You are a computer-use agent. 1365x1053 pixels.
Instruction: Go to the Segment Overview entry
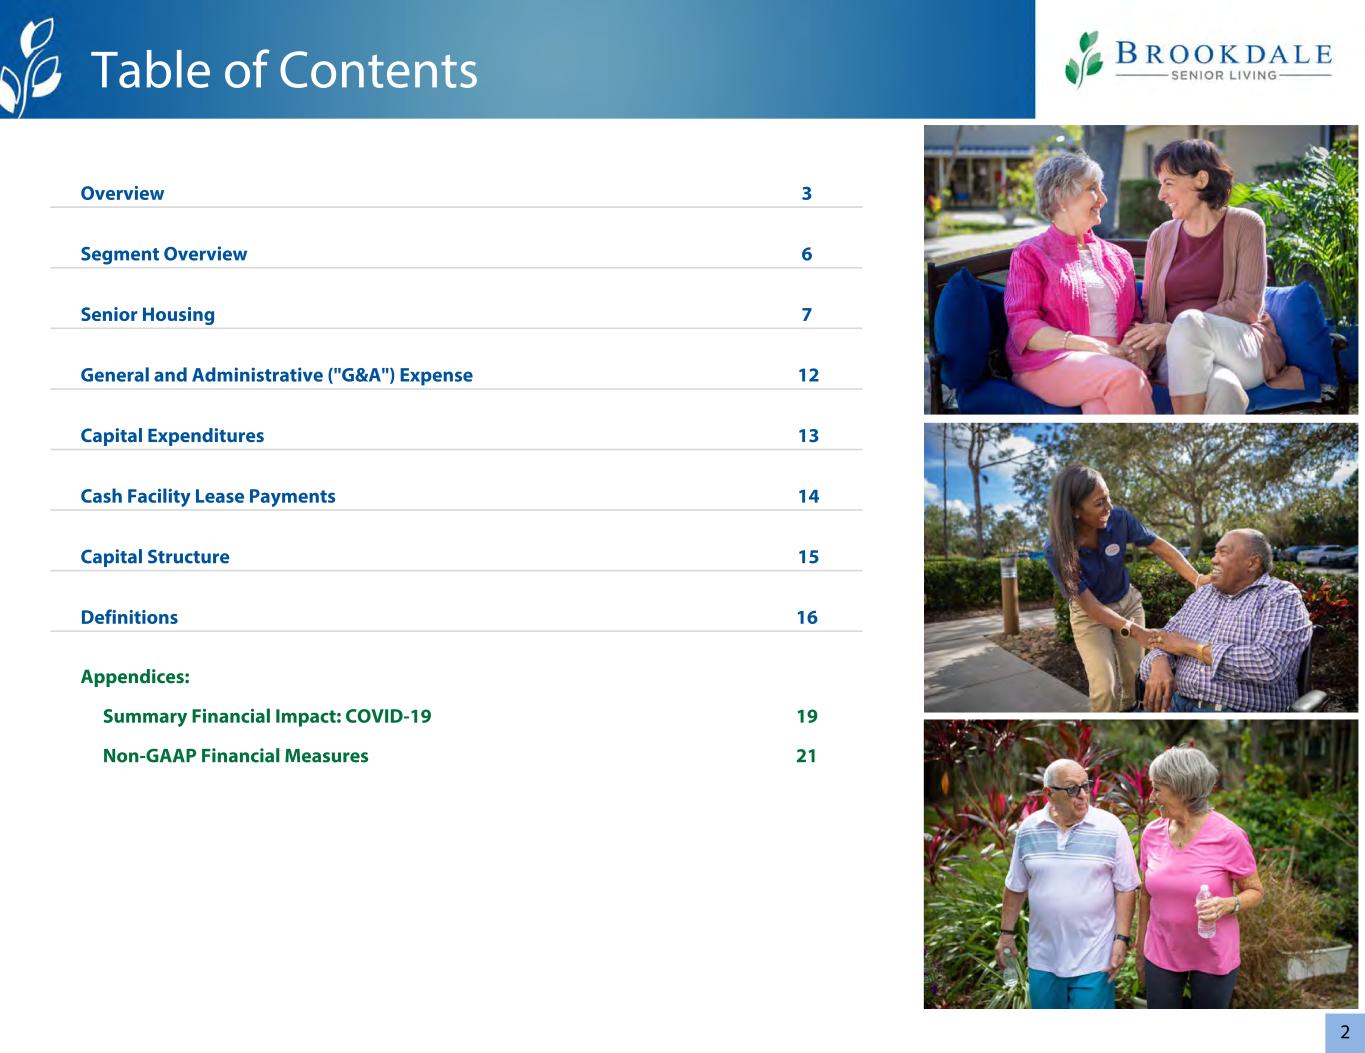click(x=163, y=254)
